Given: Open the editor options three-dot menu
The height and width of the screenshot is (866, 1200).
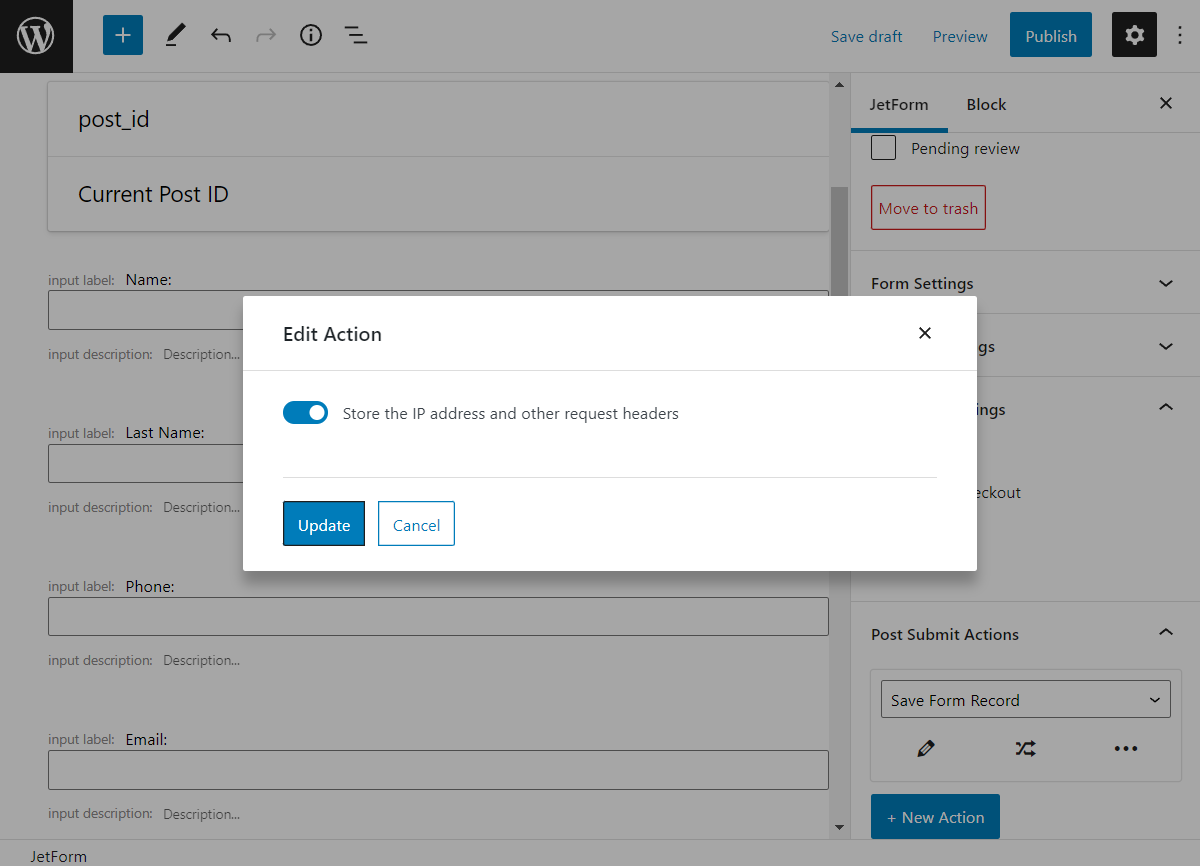Looking at the screenshot, I should [x=1181, y=35].
